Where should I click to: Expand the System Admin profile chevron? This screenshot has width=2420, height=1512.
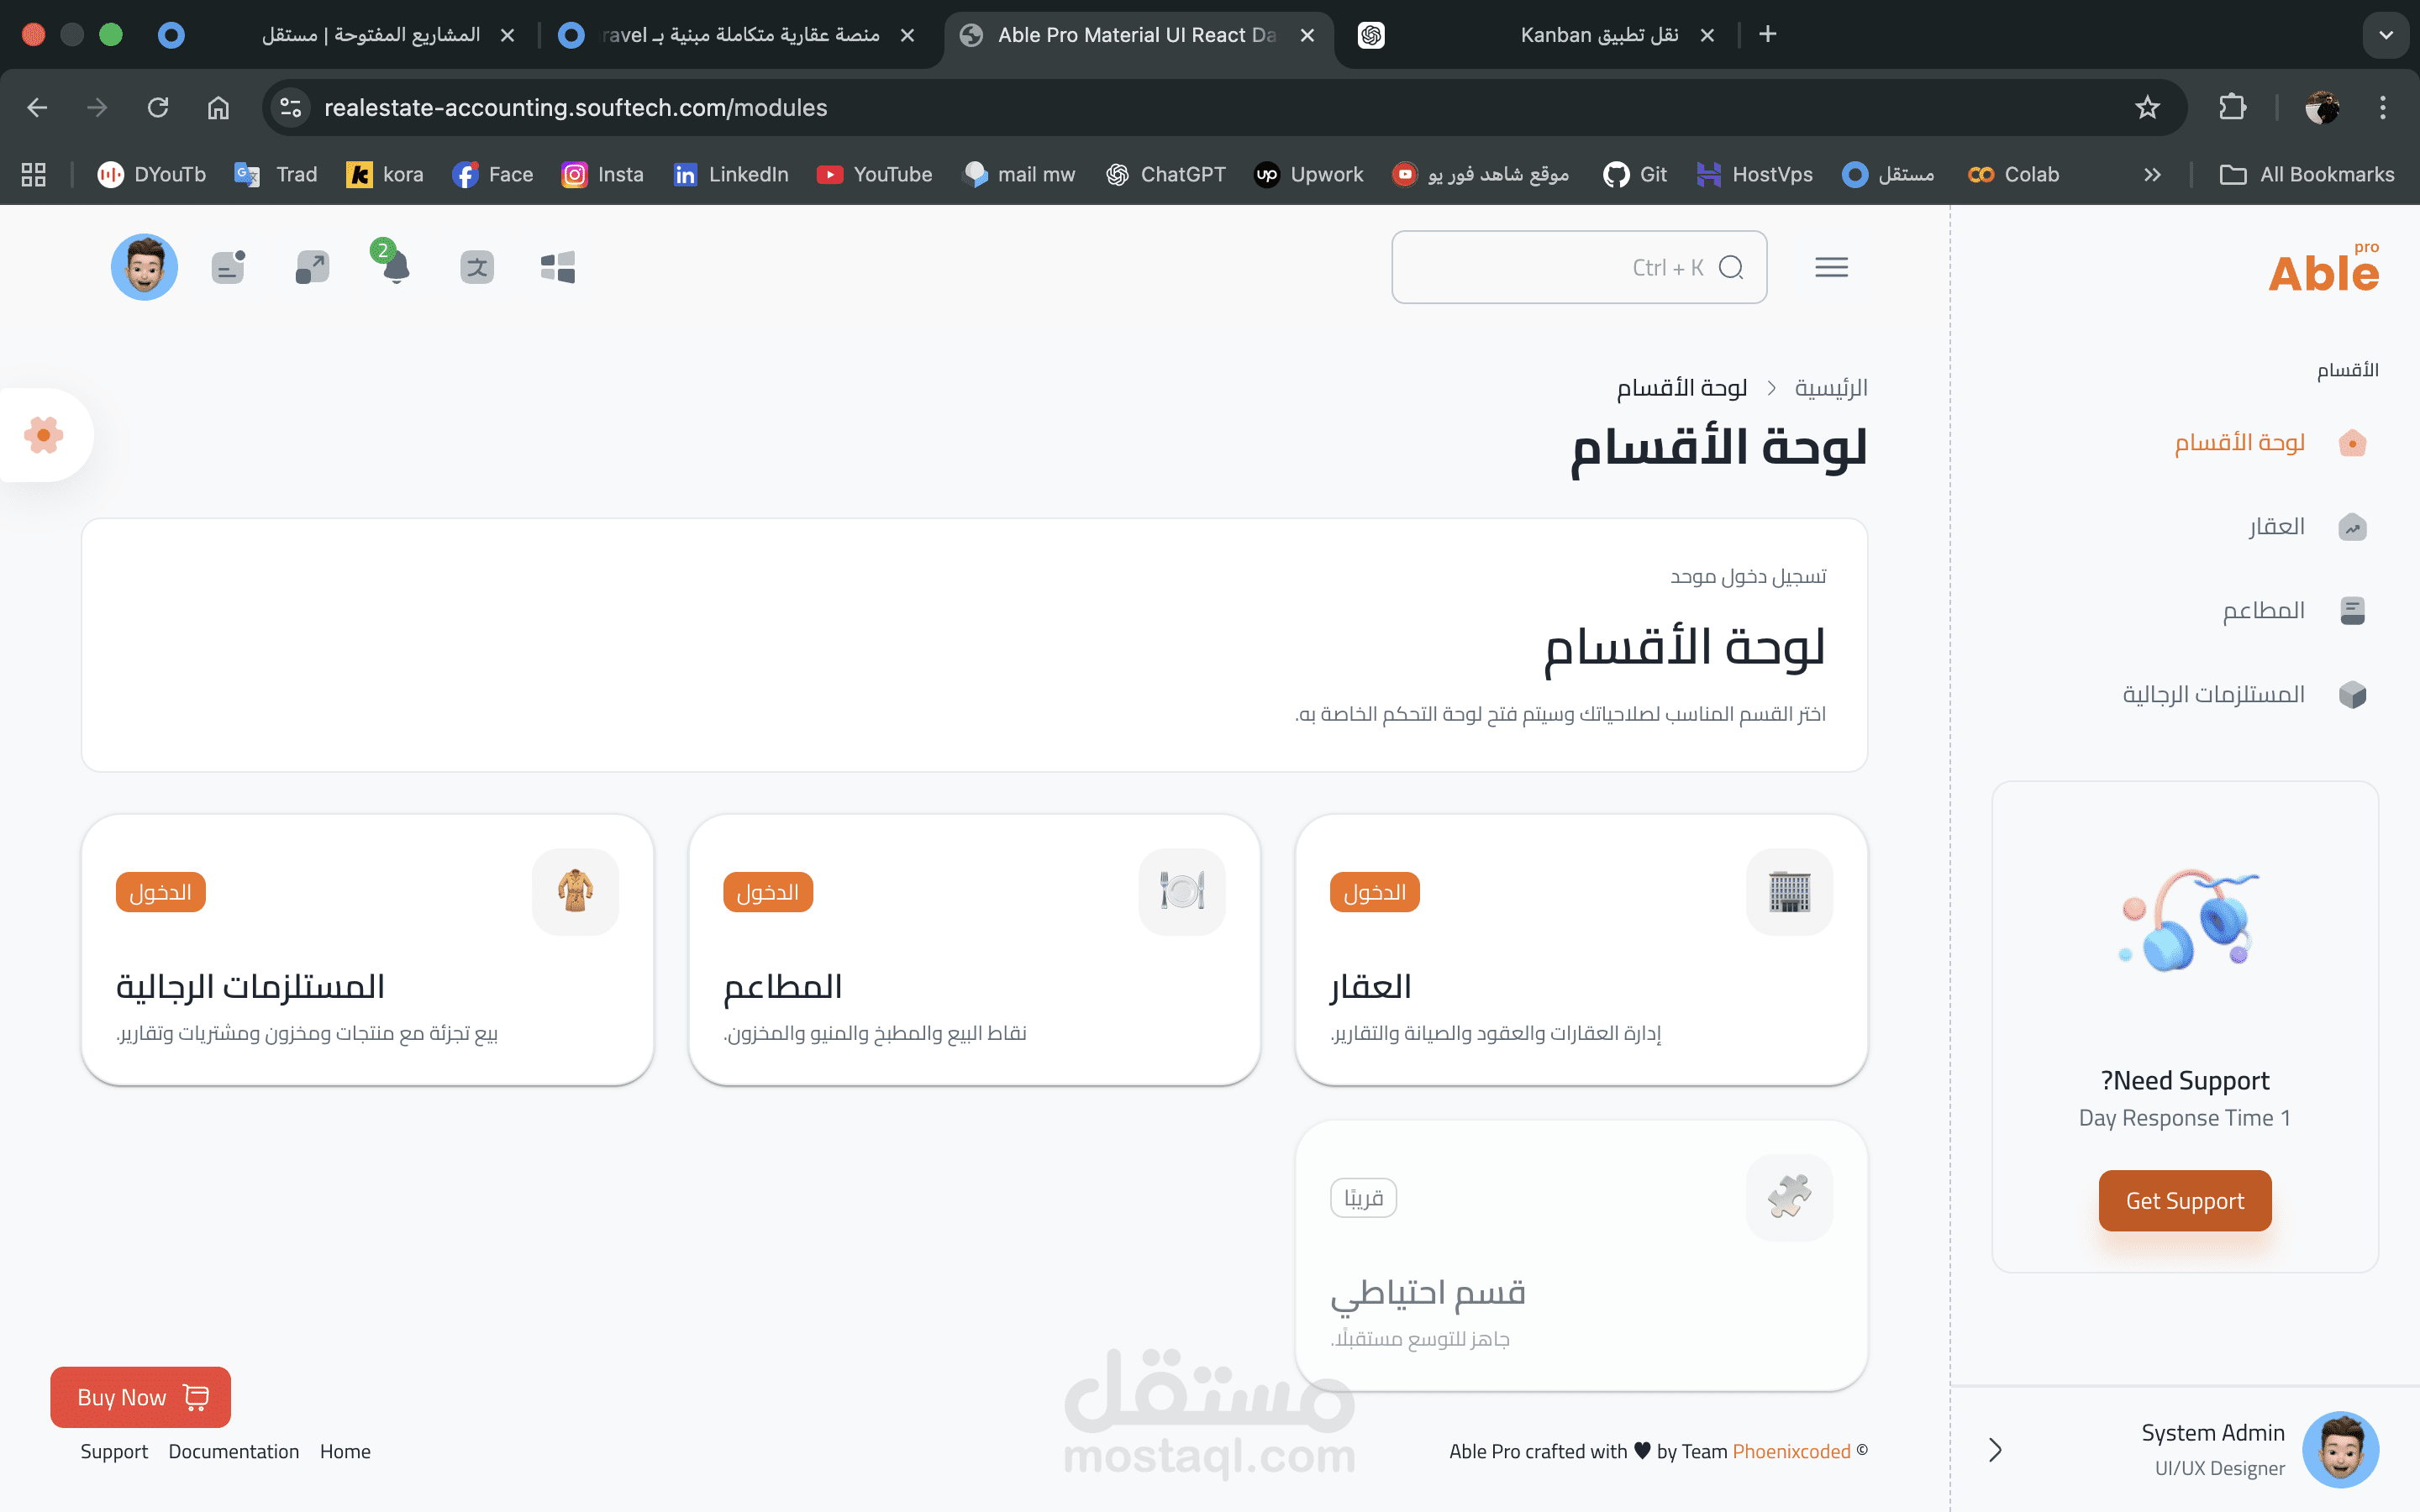(1995, 1450)
